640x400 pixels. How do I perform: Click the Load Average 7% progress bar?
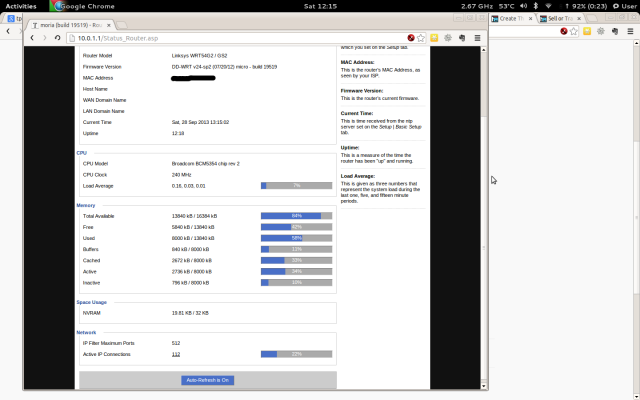point(296,186)
